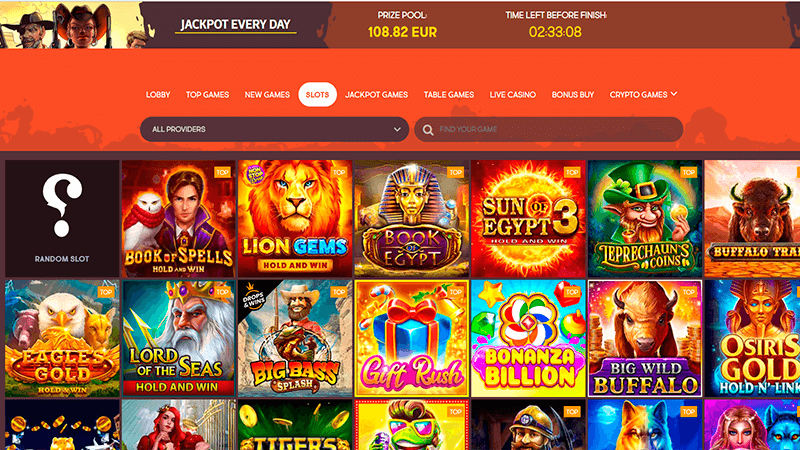Image resolution: width=800 pixels, height=450 pixels.
Task: Click the Jackpot Every Day link
Action: (x=236, y=25)
